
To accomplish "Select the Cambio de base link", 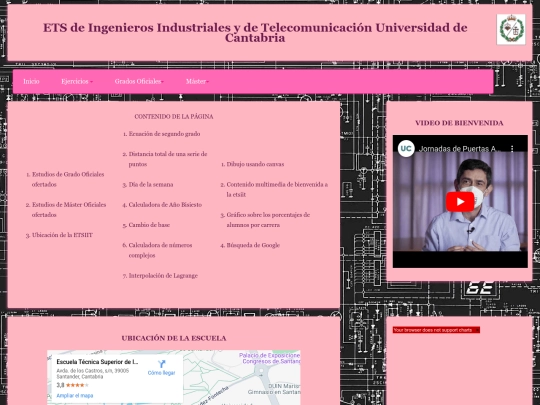I will 149,225.
